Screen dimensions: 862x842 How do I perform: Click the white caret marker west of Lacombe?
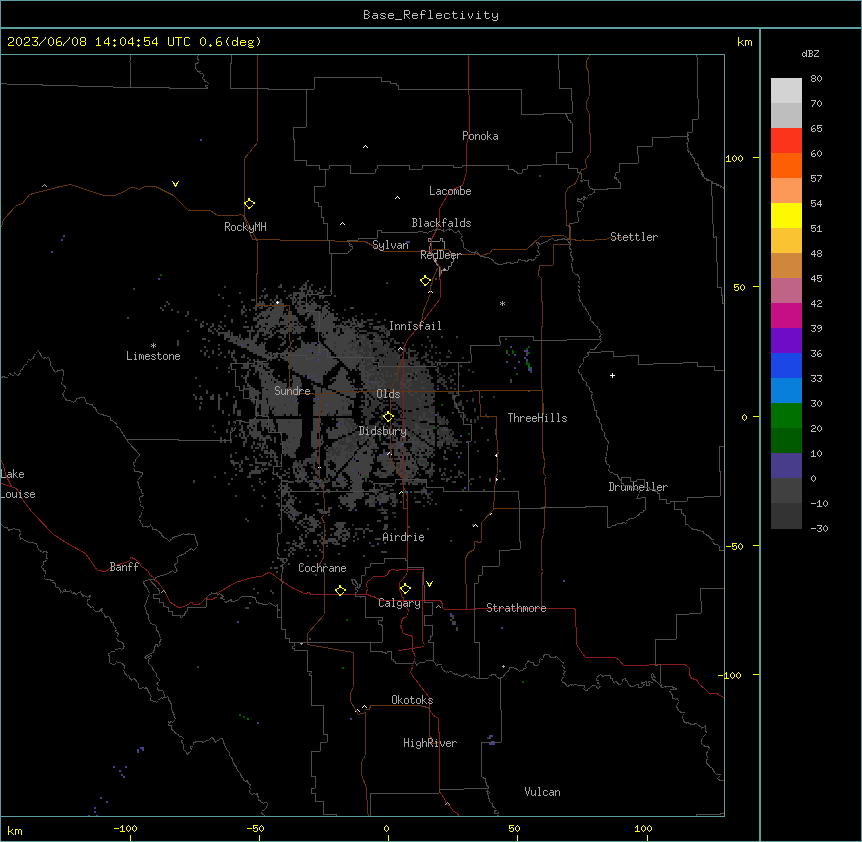click(397, 198)
